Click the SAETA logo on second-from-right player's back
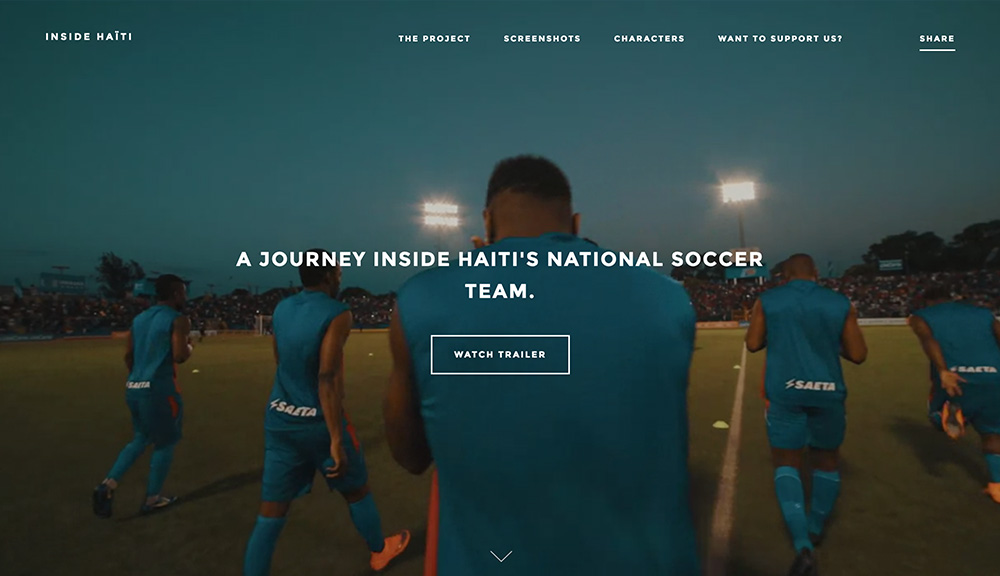This screenshot has width=1000, height=576. click(x=810, y=385)
